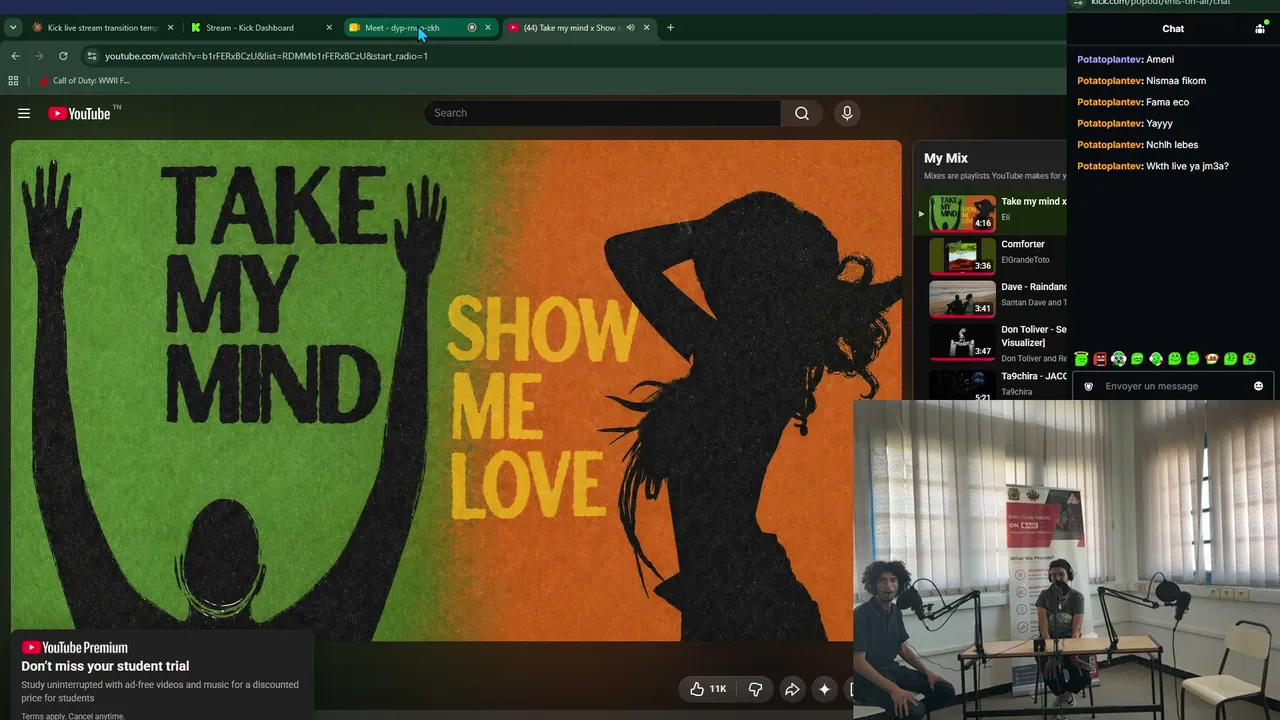This screenshot has width=1280, height=720.
Task: Like the video with thumbs-up button
Action: click(710, 689)
